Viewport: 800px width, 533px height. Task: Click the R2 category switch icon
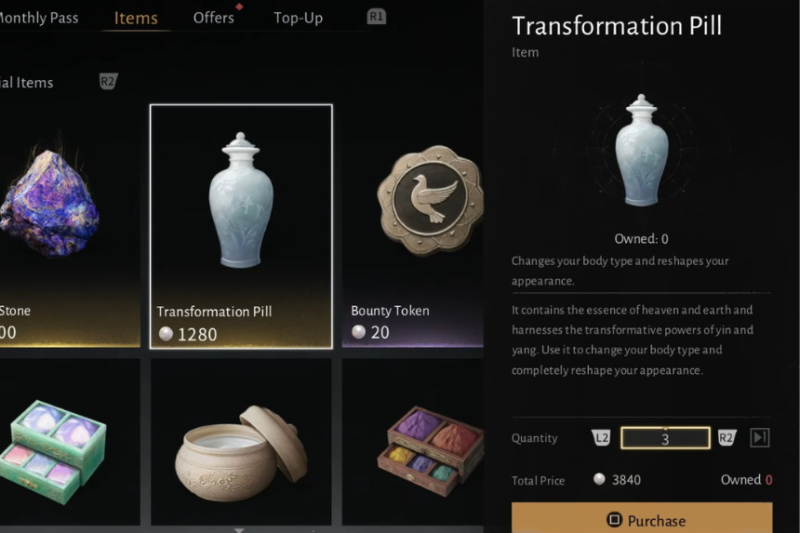[108, 81]
